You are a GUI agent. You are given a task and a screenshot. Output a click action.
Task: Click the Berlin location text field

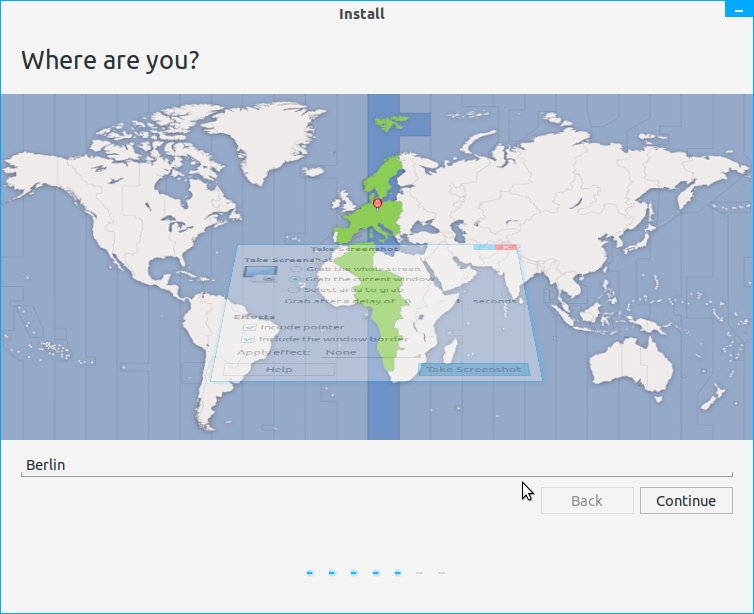coord(376,465)
